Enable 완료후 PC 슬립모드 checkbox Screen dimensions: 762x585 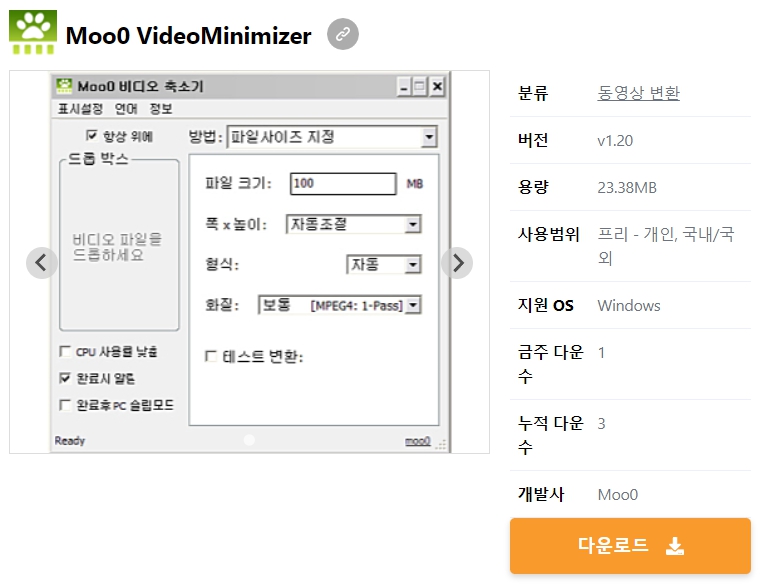[64, 405]
